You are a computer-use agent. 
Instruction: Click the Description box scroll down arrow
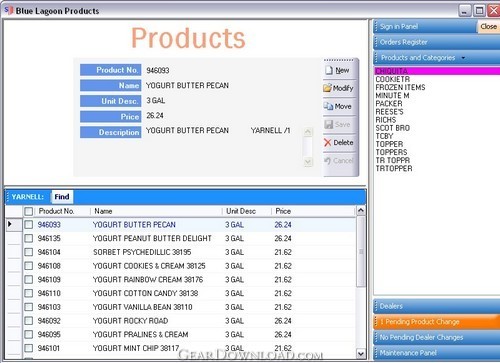308,162
